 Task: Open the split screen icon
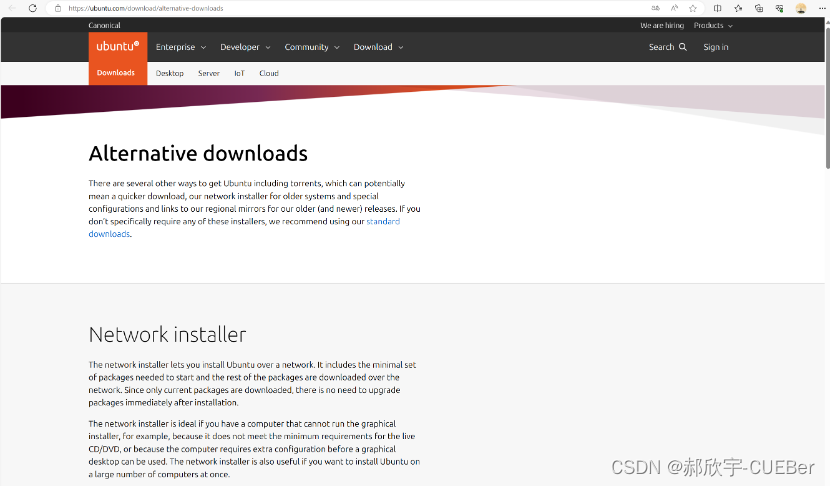point(718,8)
